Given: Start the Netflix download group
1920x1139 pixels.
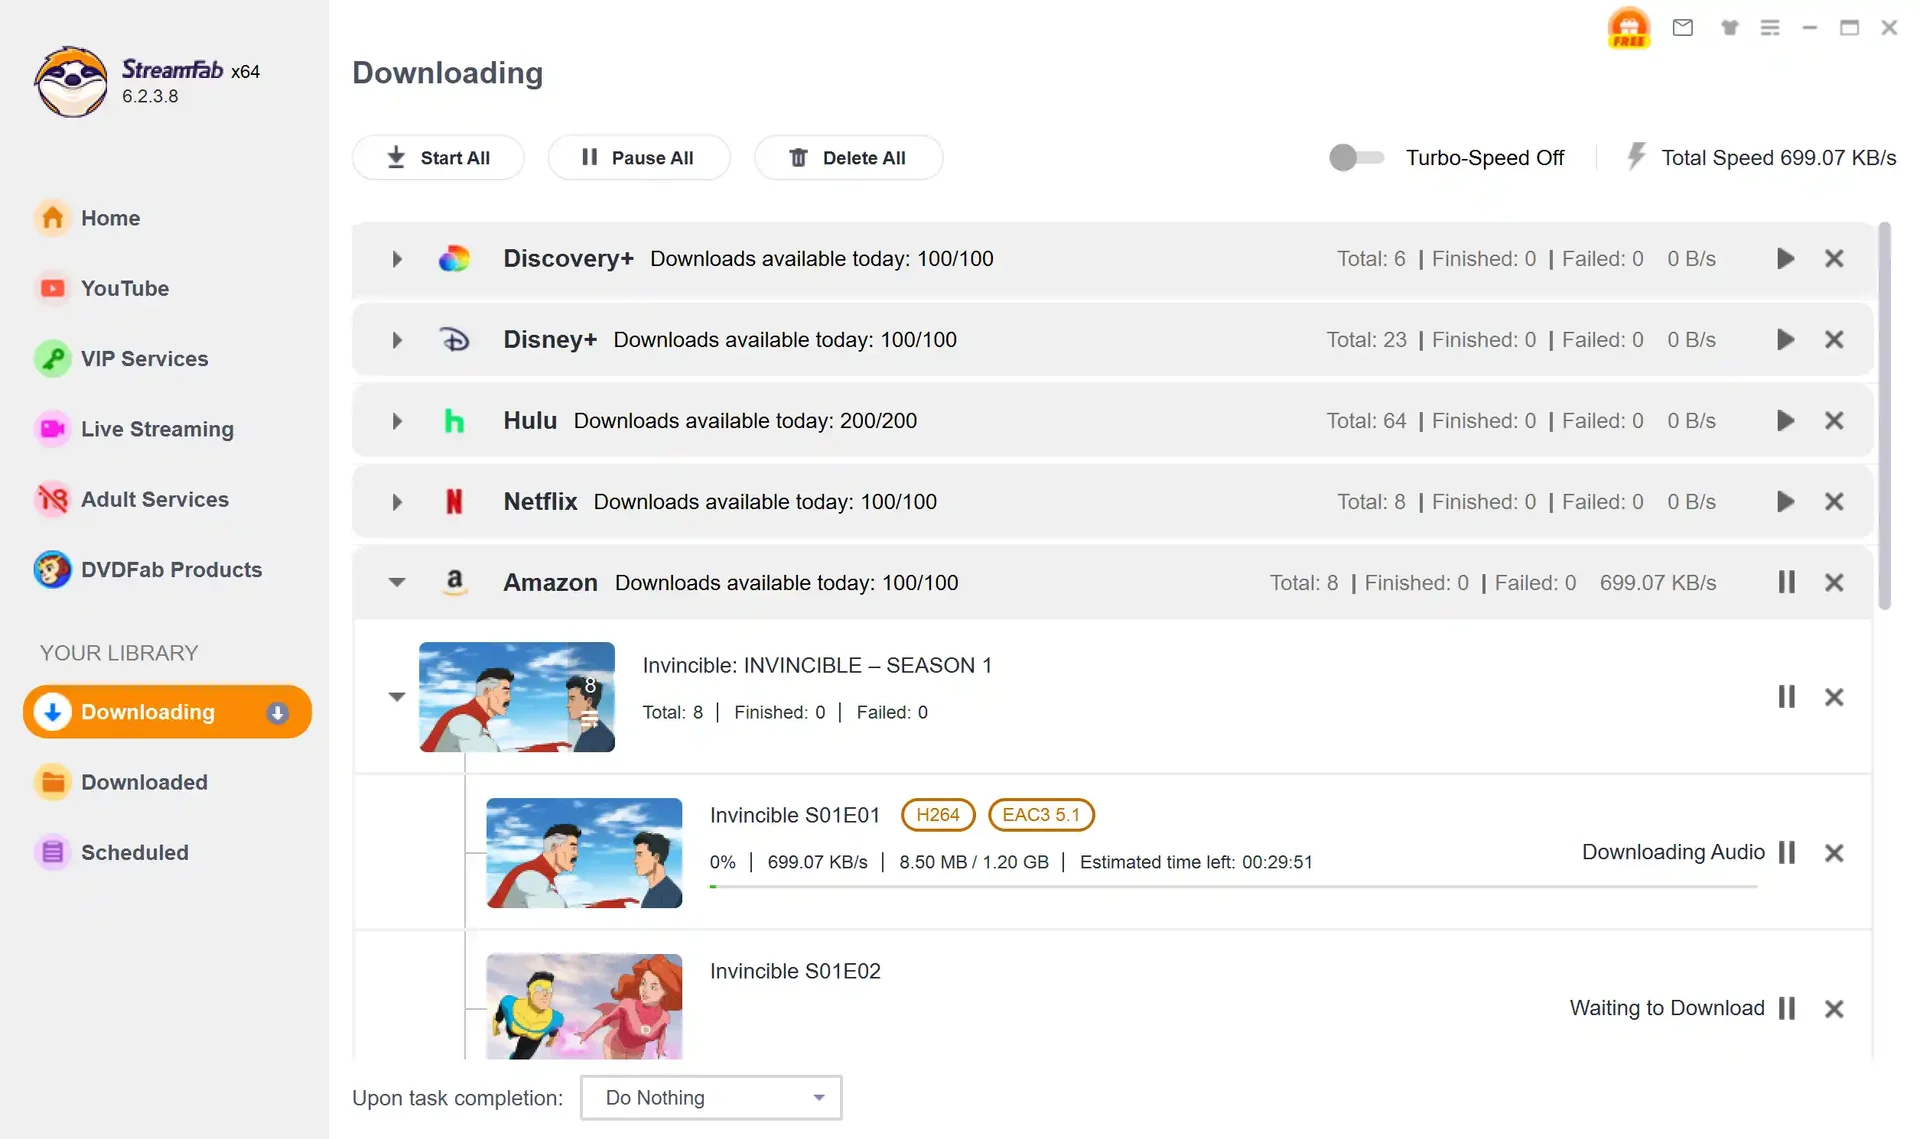Looking at the screenshot, I should click(1785, 502).
